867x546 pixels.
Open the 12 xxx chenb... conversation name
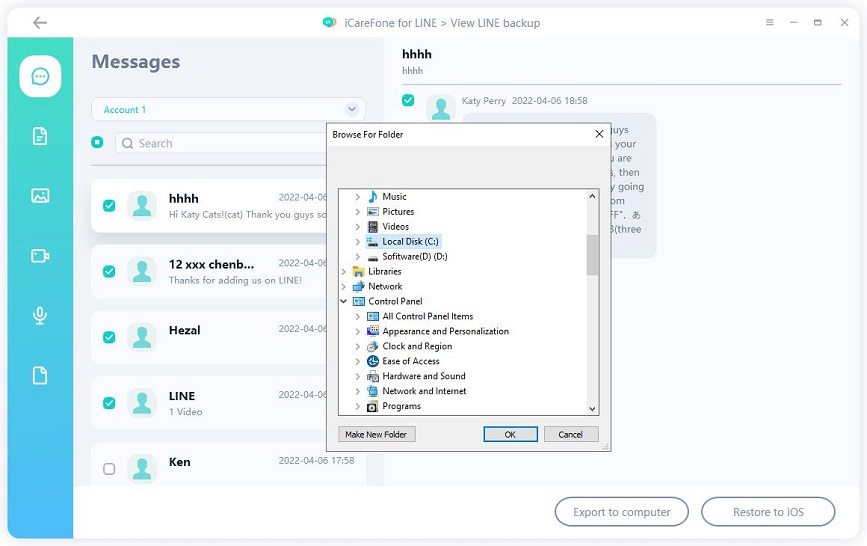click(211, 264)
